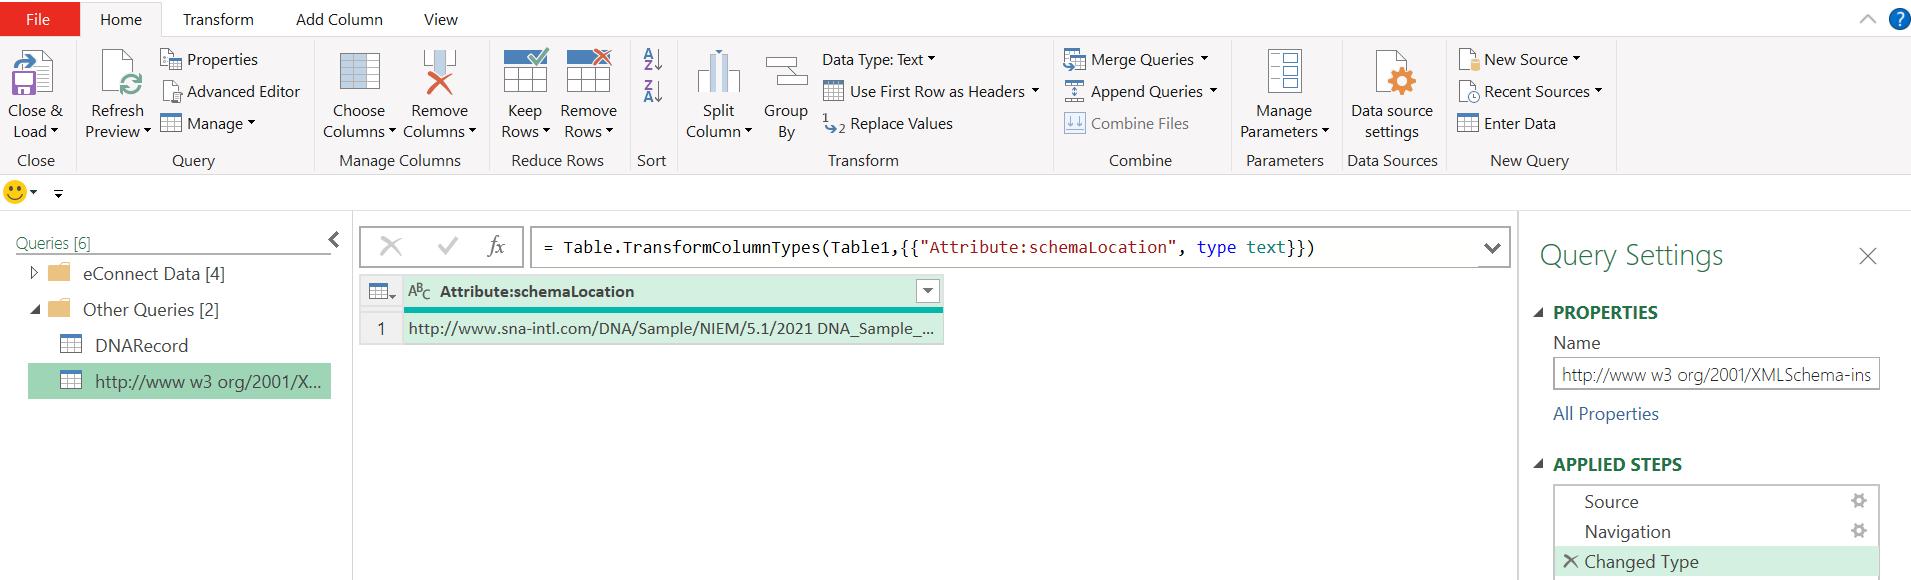
Task: Click Refresh Preview icon
Action: tap(119, 73)
